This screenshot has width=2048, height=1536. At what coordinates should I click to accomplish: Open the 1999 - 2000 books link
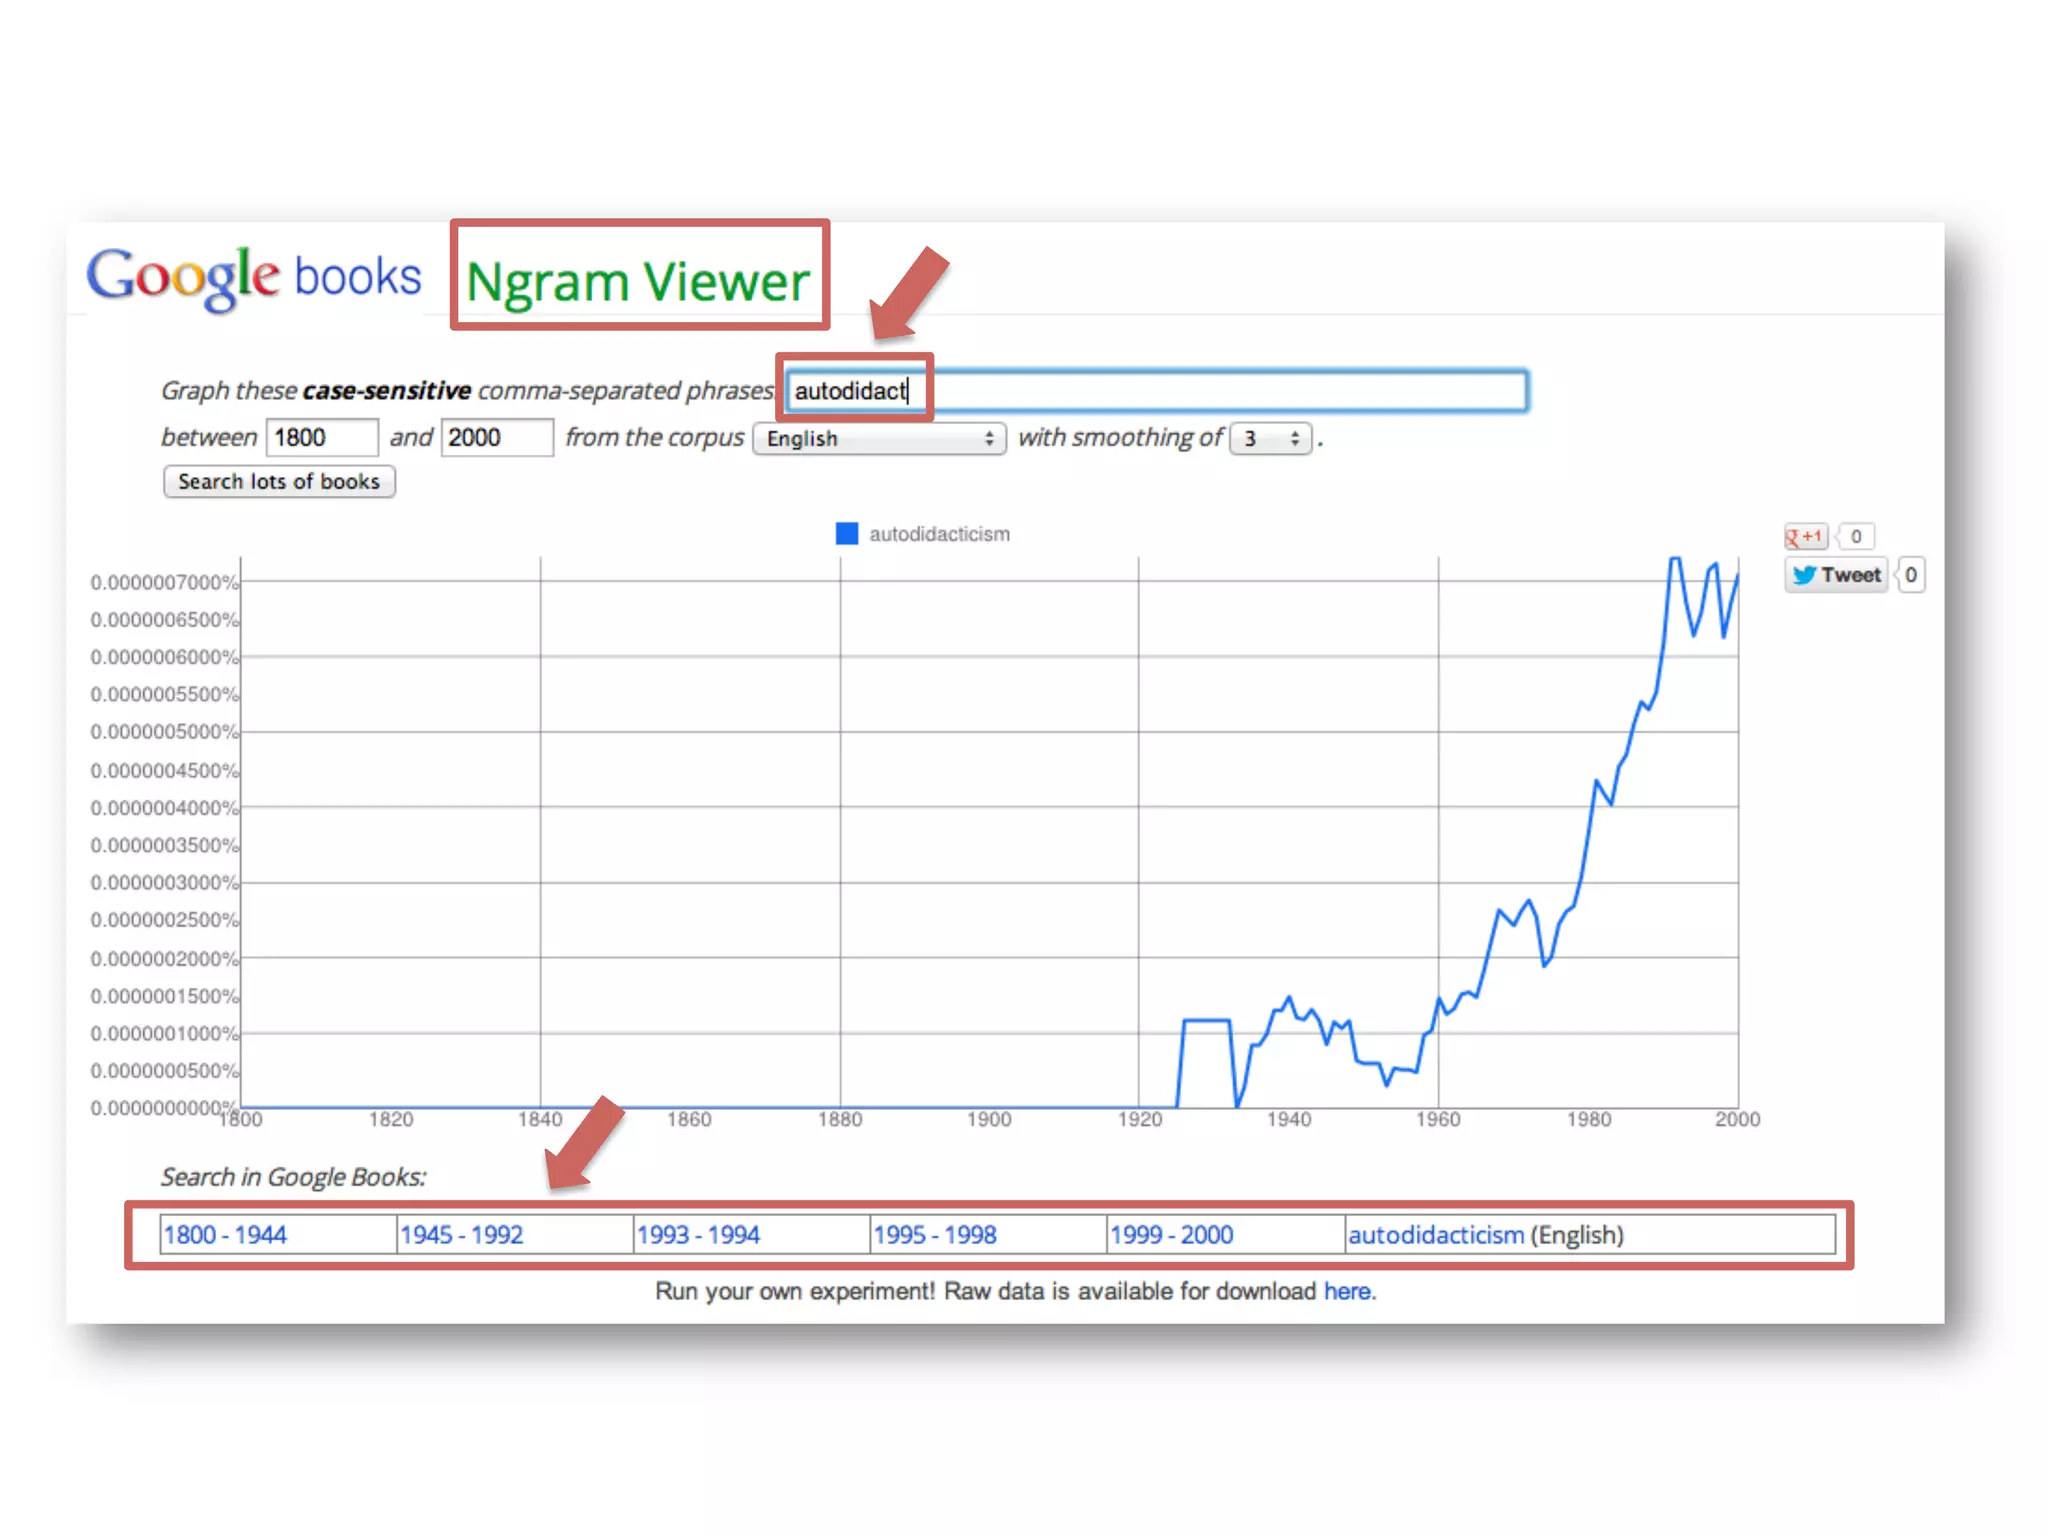1171,1235
